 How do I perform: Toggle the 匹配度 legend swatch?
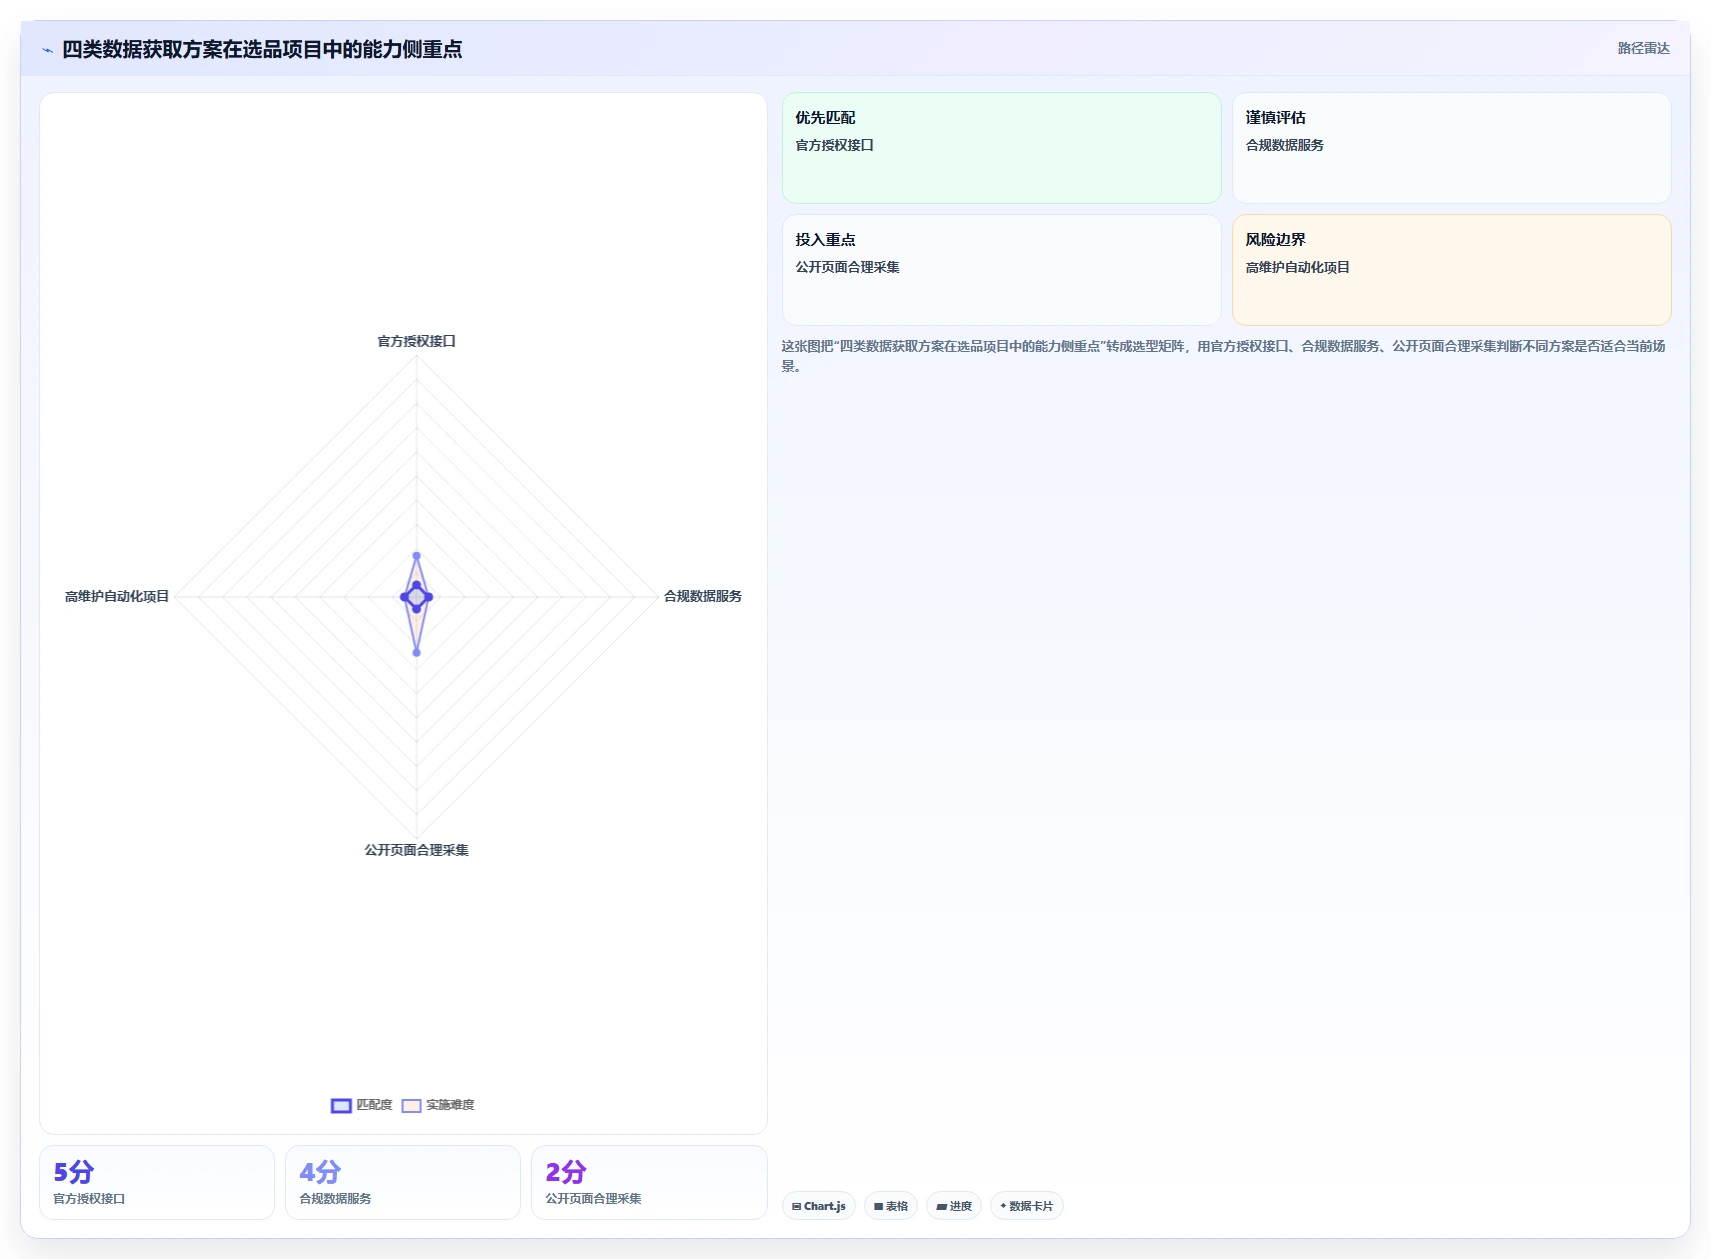point(341,1105)
